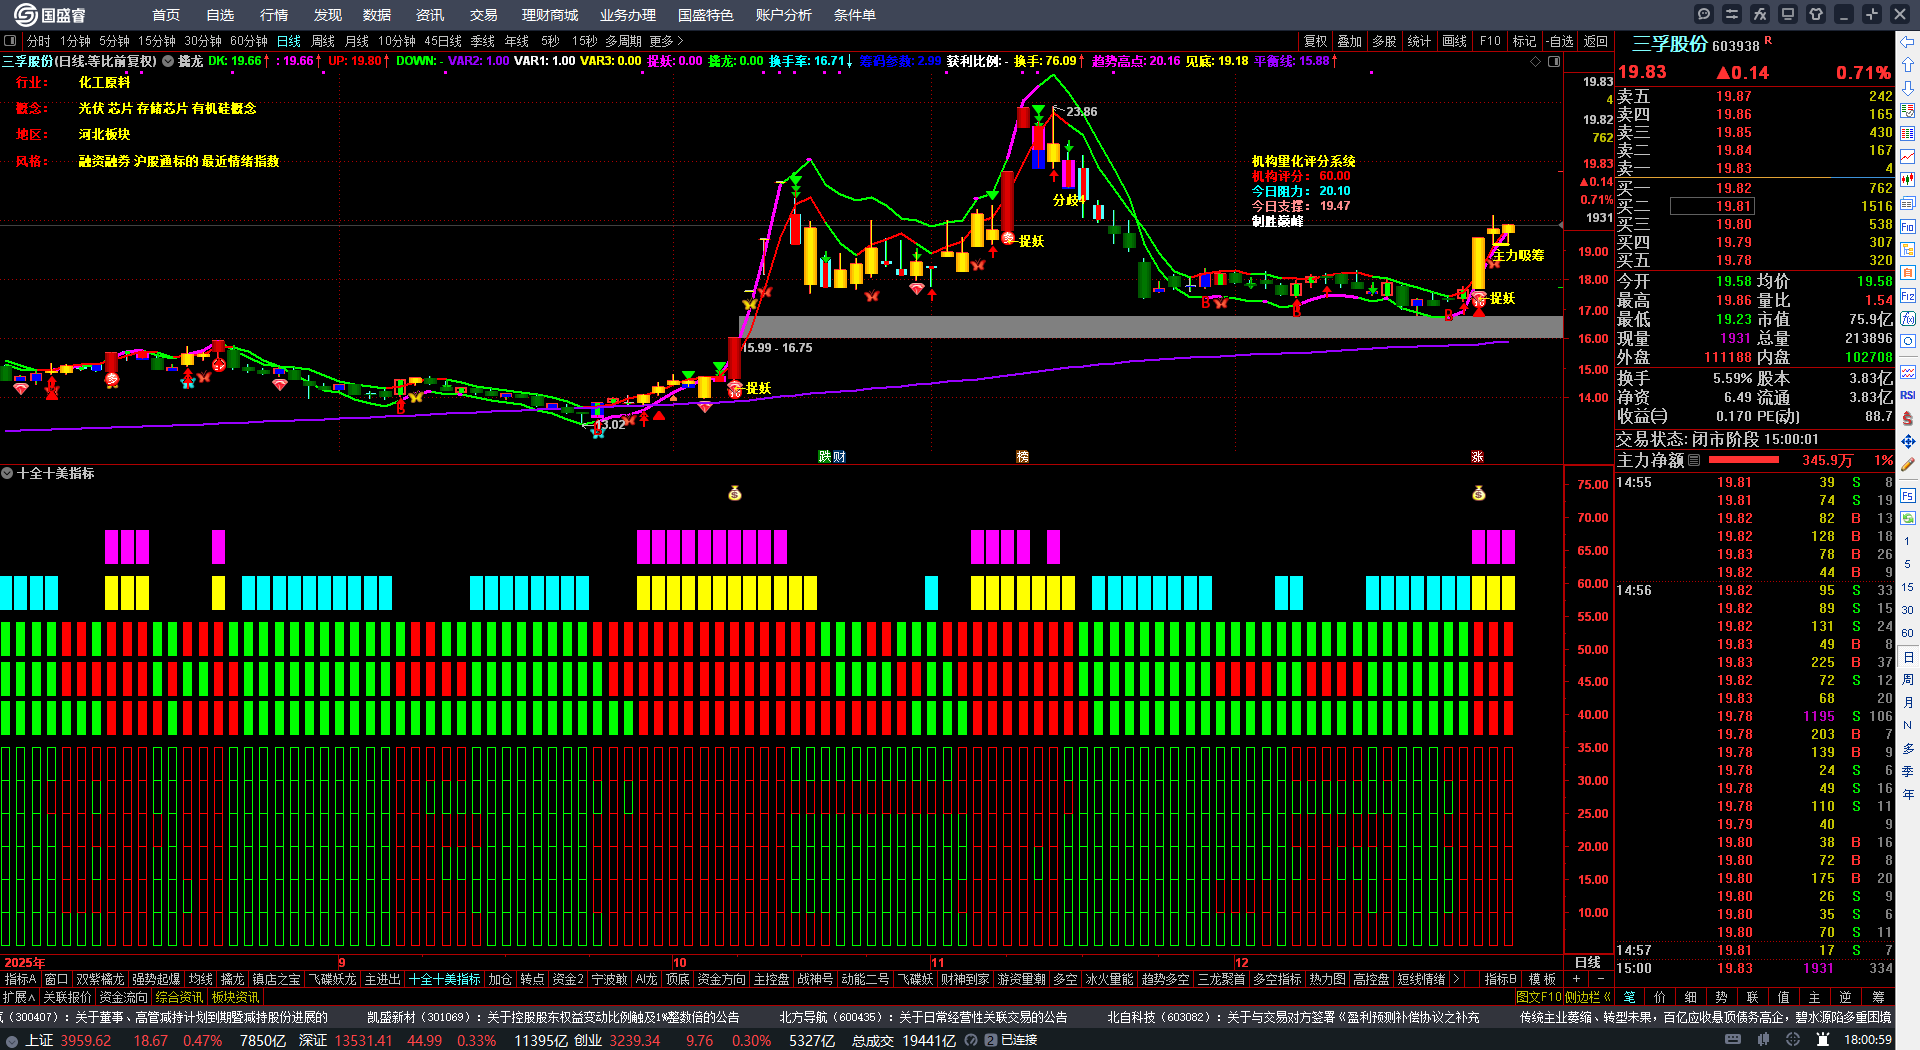Select the 资金方向 indicator tab
1920x1050 pixels.
(x=722, y=979)
